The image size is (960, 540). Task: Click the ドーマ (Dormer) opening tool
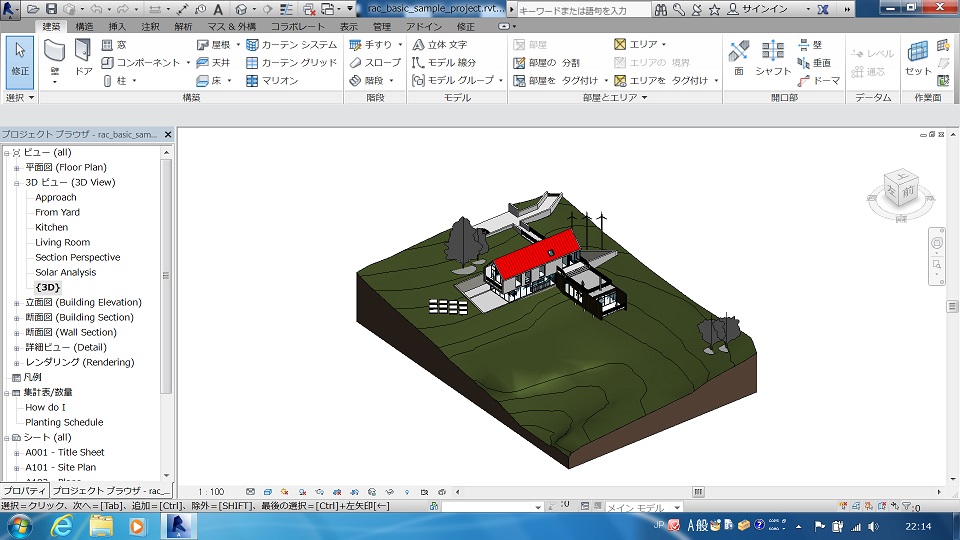point(818,81)
